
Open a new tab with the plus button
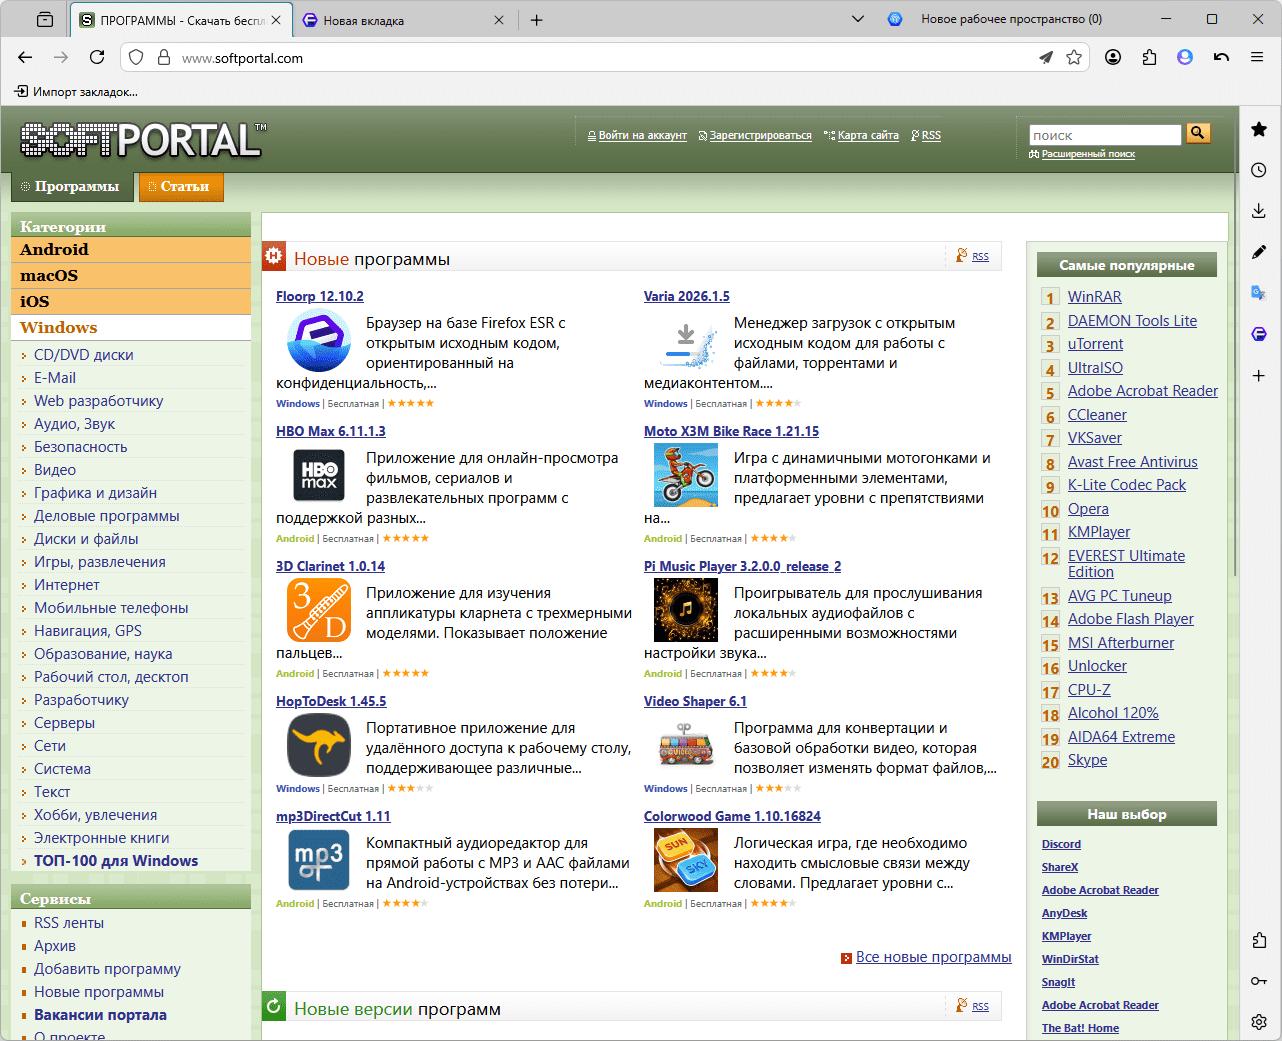537,20
